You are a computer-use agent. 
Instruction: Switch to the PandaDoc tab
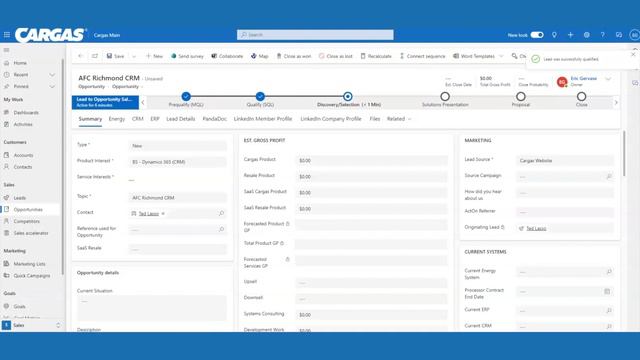click(x=214, y=119)
